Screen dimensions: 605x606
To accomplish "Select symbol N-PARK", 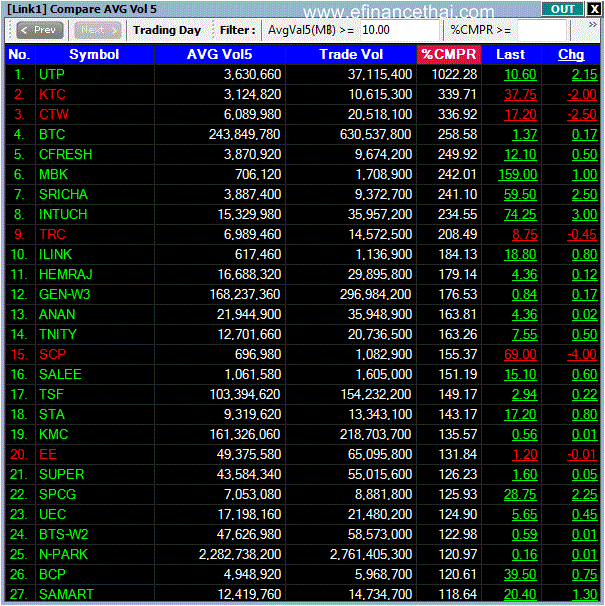I will (64, 555).
